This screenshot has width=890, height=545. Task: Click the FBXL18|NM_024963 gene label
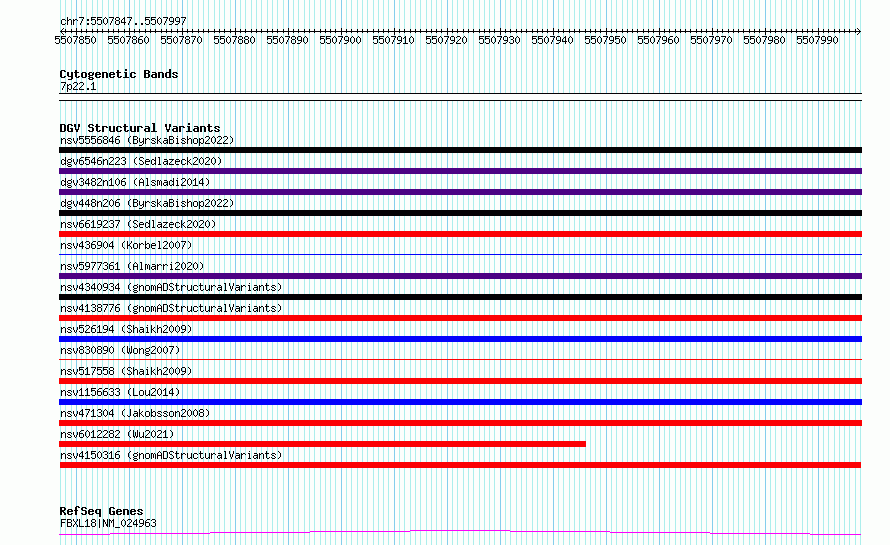[x=108, y=523]
